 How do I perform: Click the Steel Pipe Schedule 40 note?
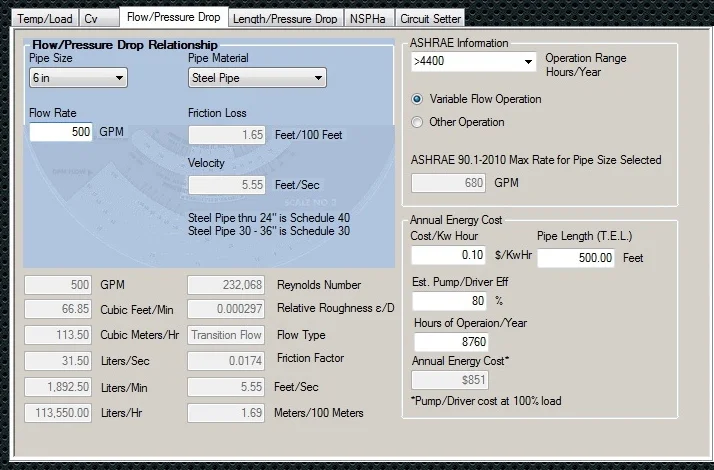click(x=269, y=218)
